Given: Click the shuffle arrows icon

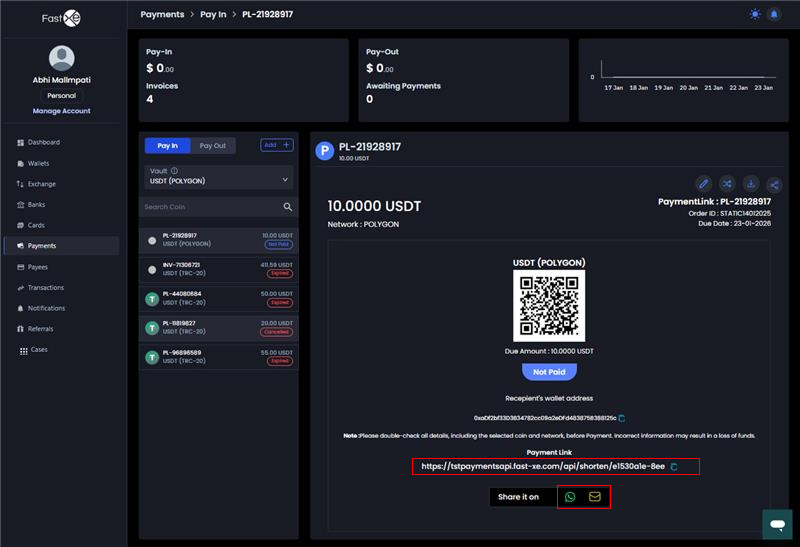Looking at the screenshot, I should (x=727, y=184).
